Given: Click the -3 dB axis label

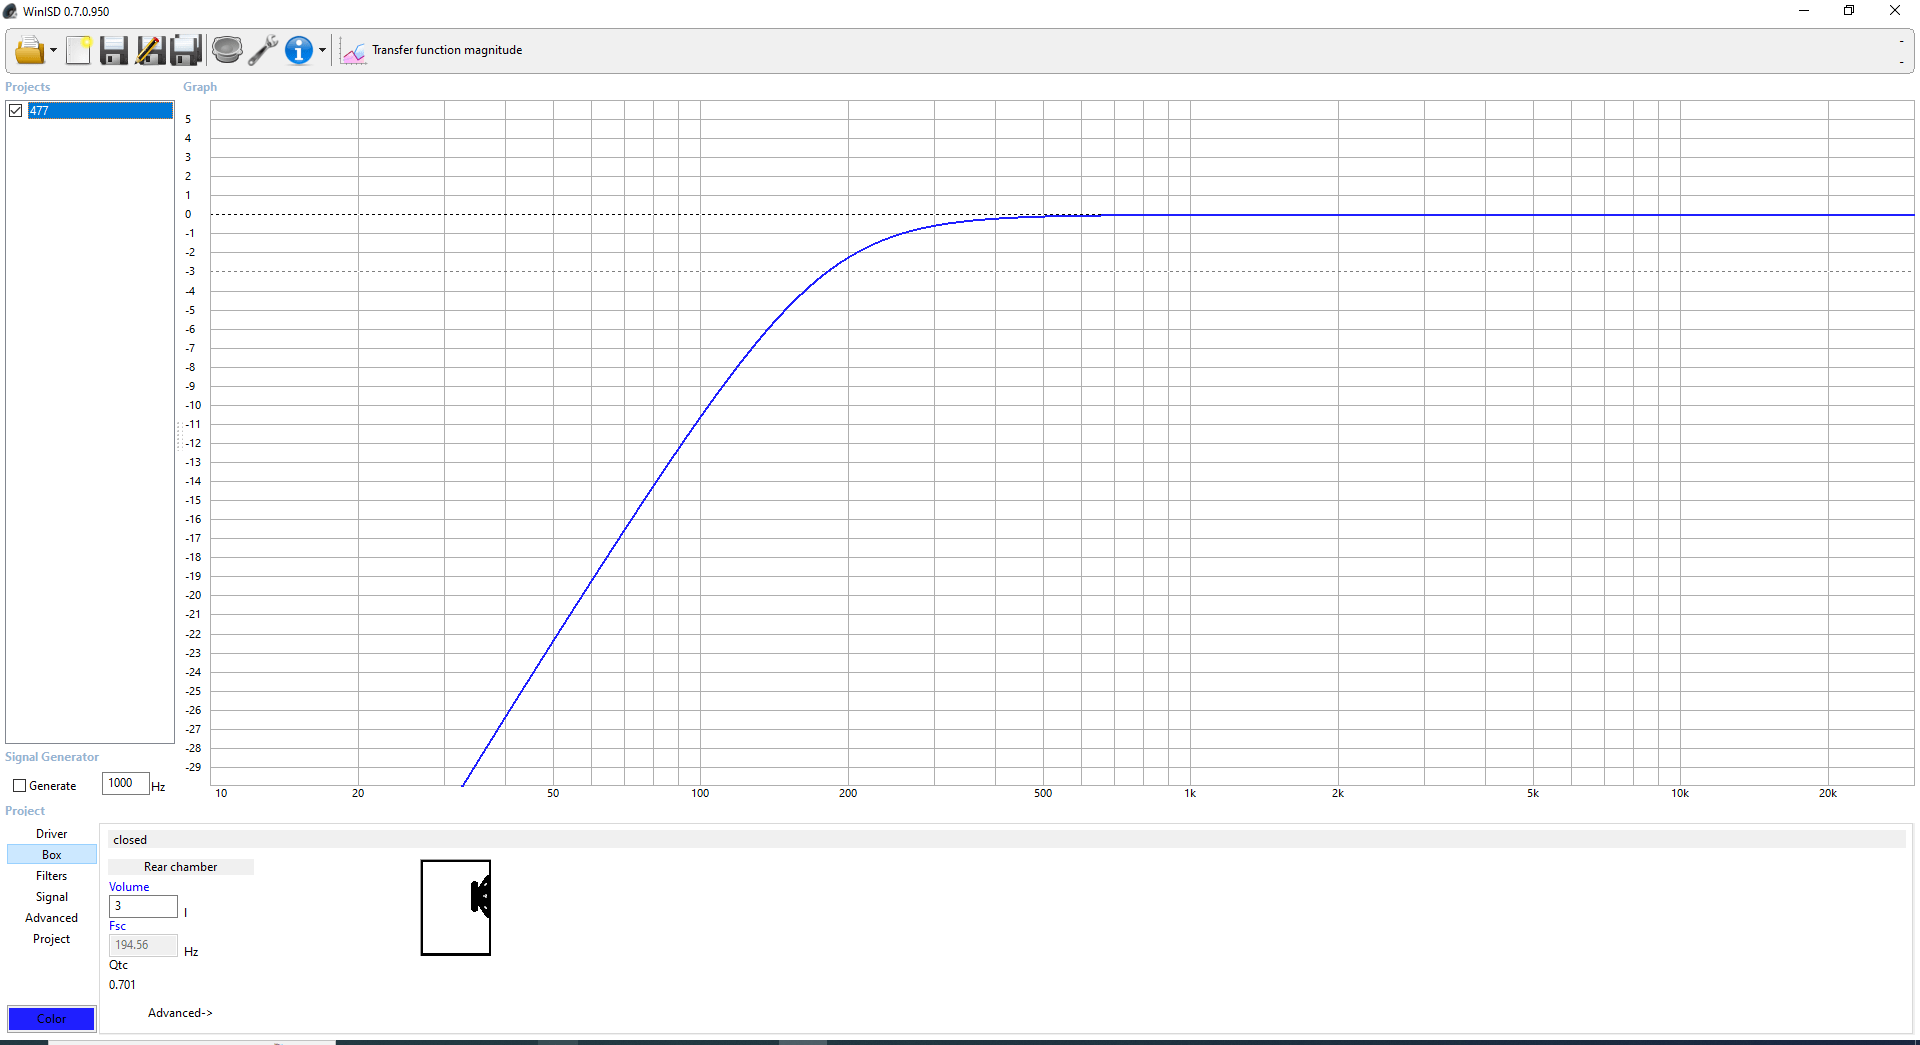Looking at the screenshot, I should (x=190, y=272).
